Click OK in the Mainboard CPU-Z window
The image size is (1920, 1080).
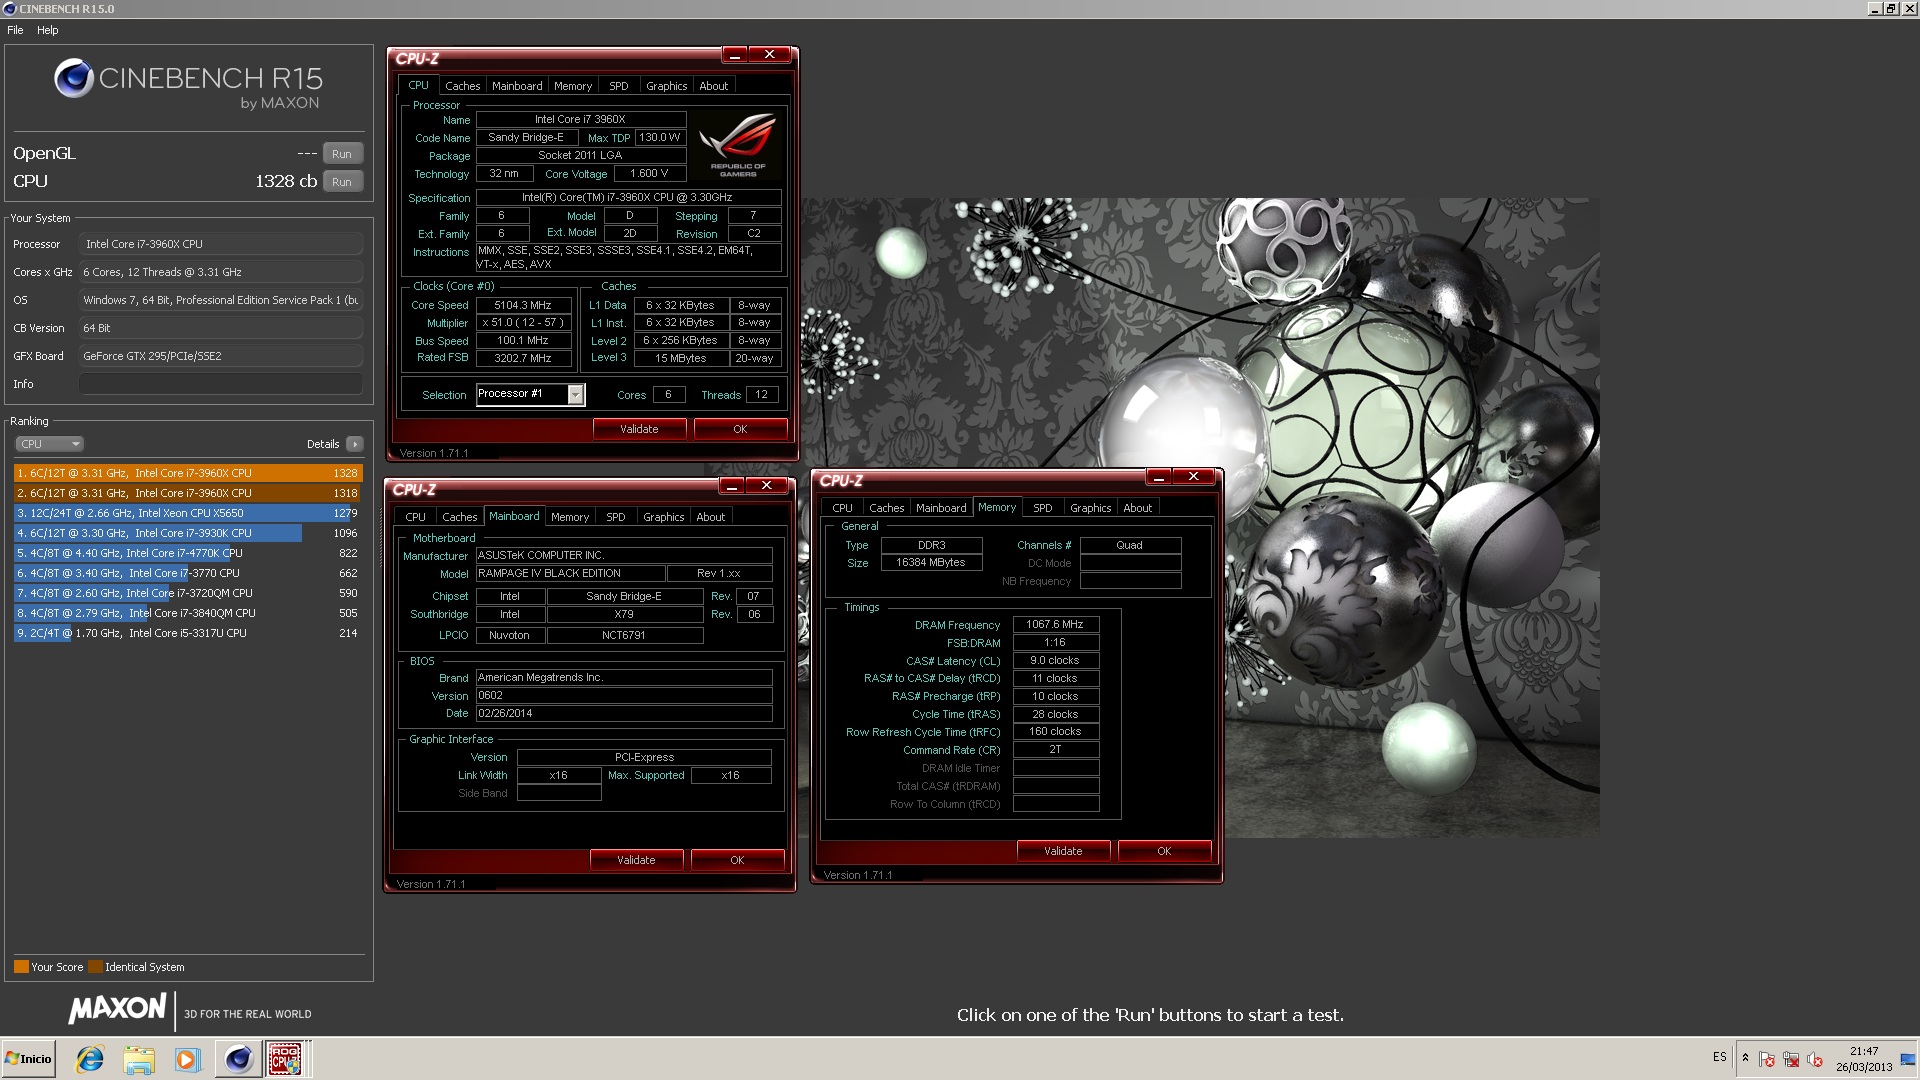tap(737, 860)
